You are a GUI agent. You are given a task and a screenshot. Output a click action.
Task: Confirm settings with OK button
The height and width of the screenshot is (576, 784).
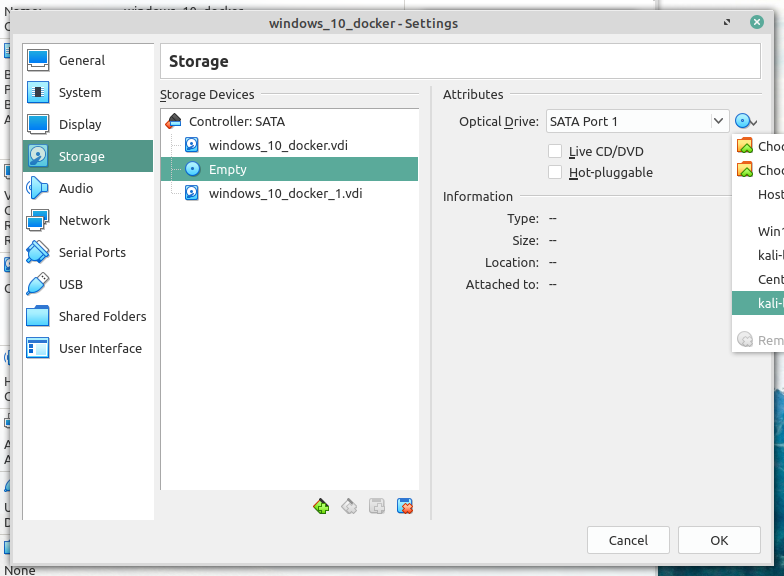coord(719,540)
